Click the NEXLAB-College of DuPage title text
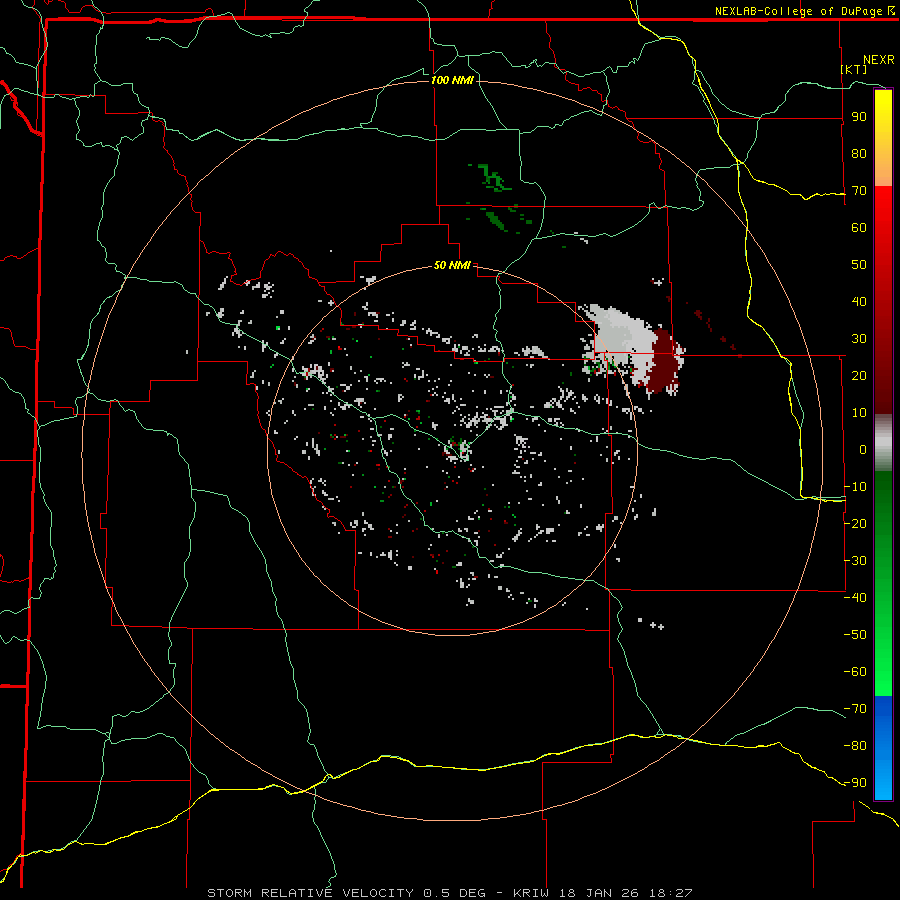900x900 pixels. coord(805,11)
